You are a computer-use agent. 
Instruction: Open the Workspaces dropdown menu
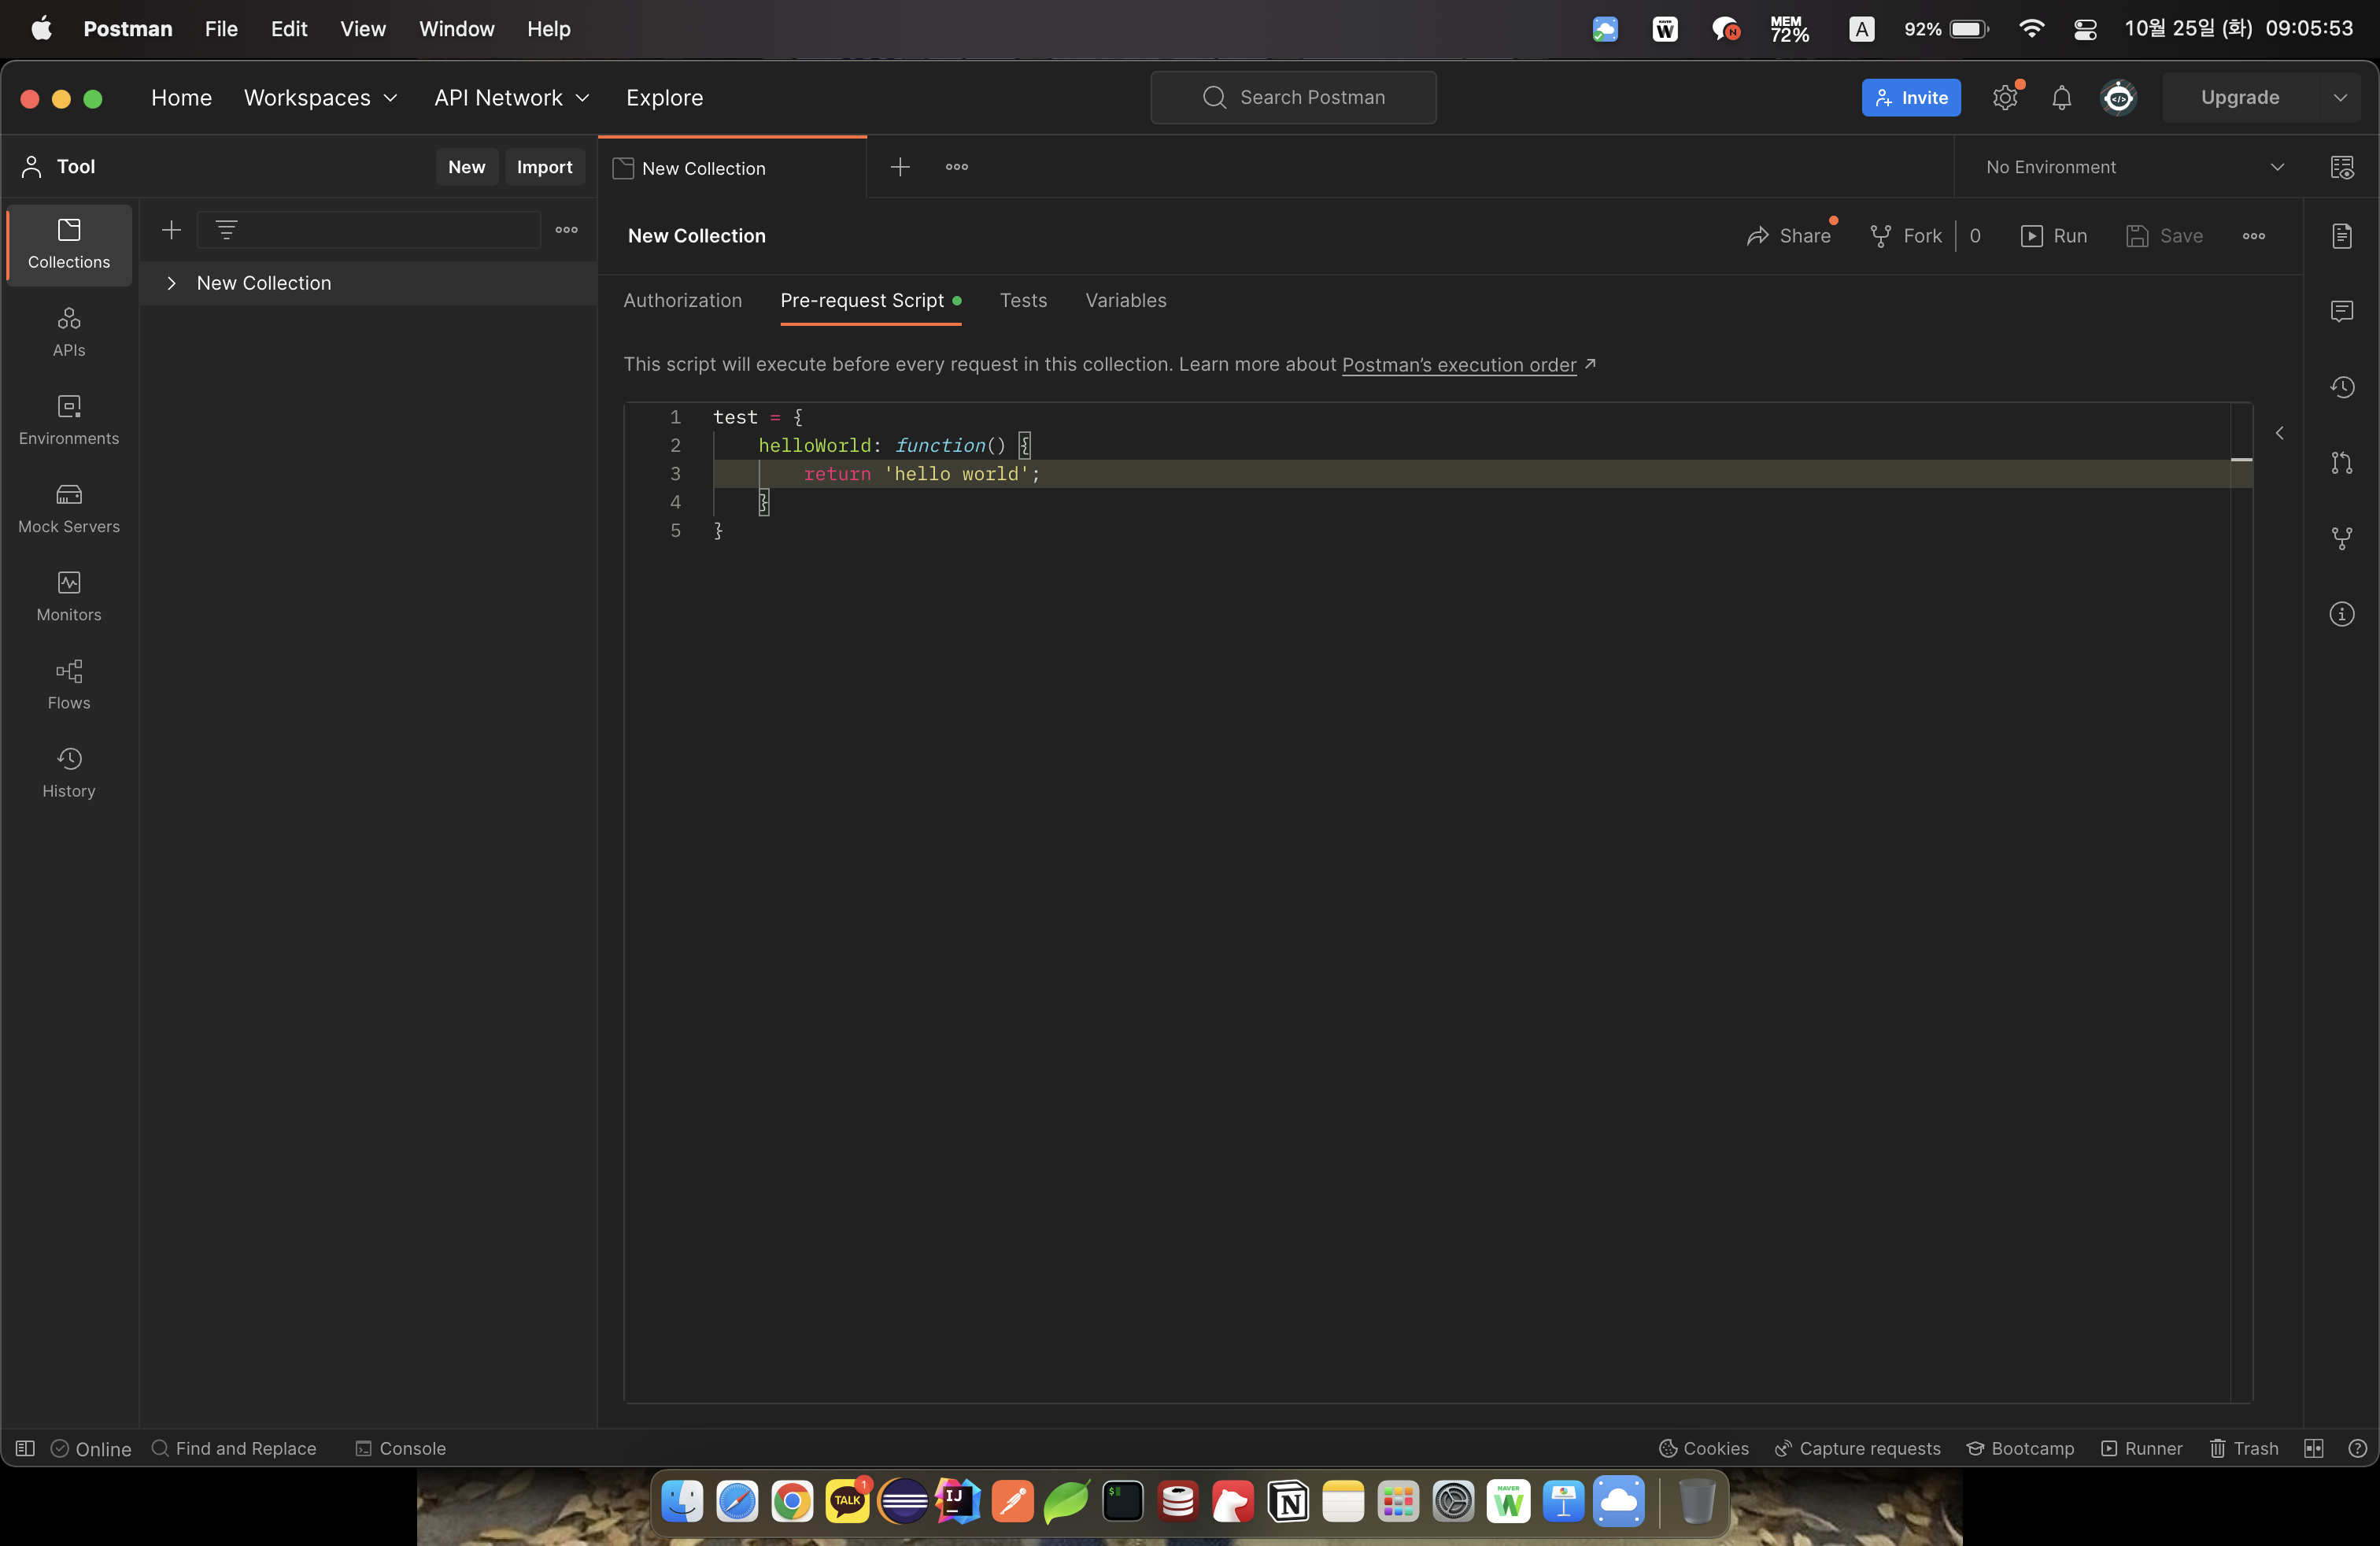(320, 98)
